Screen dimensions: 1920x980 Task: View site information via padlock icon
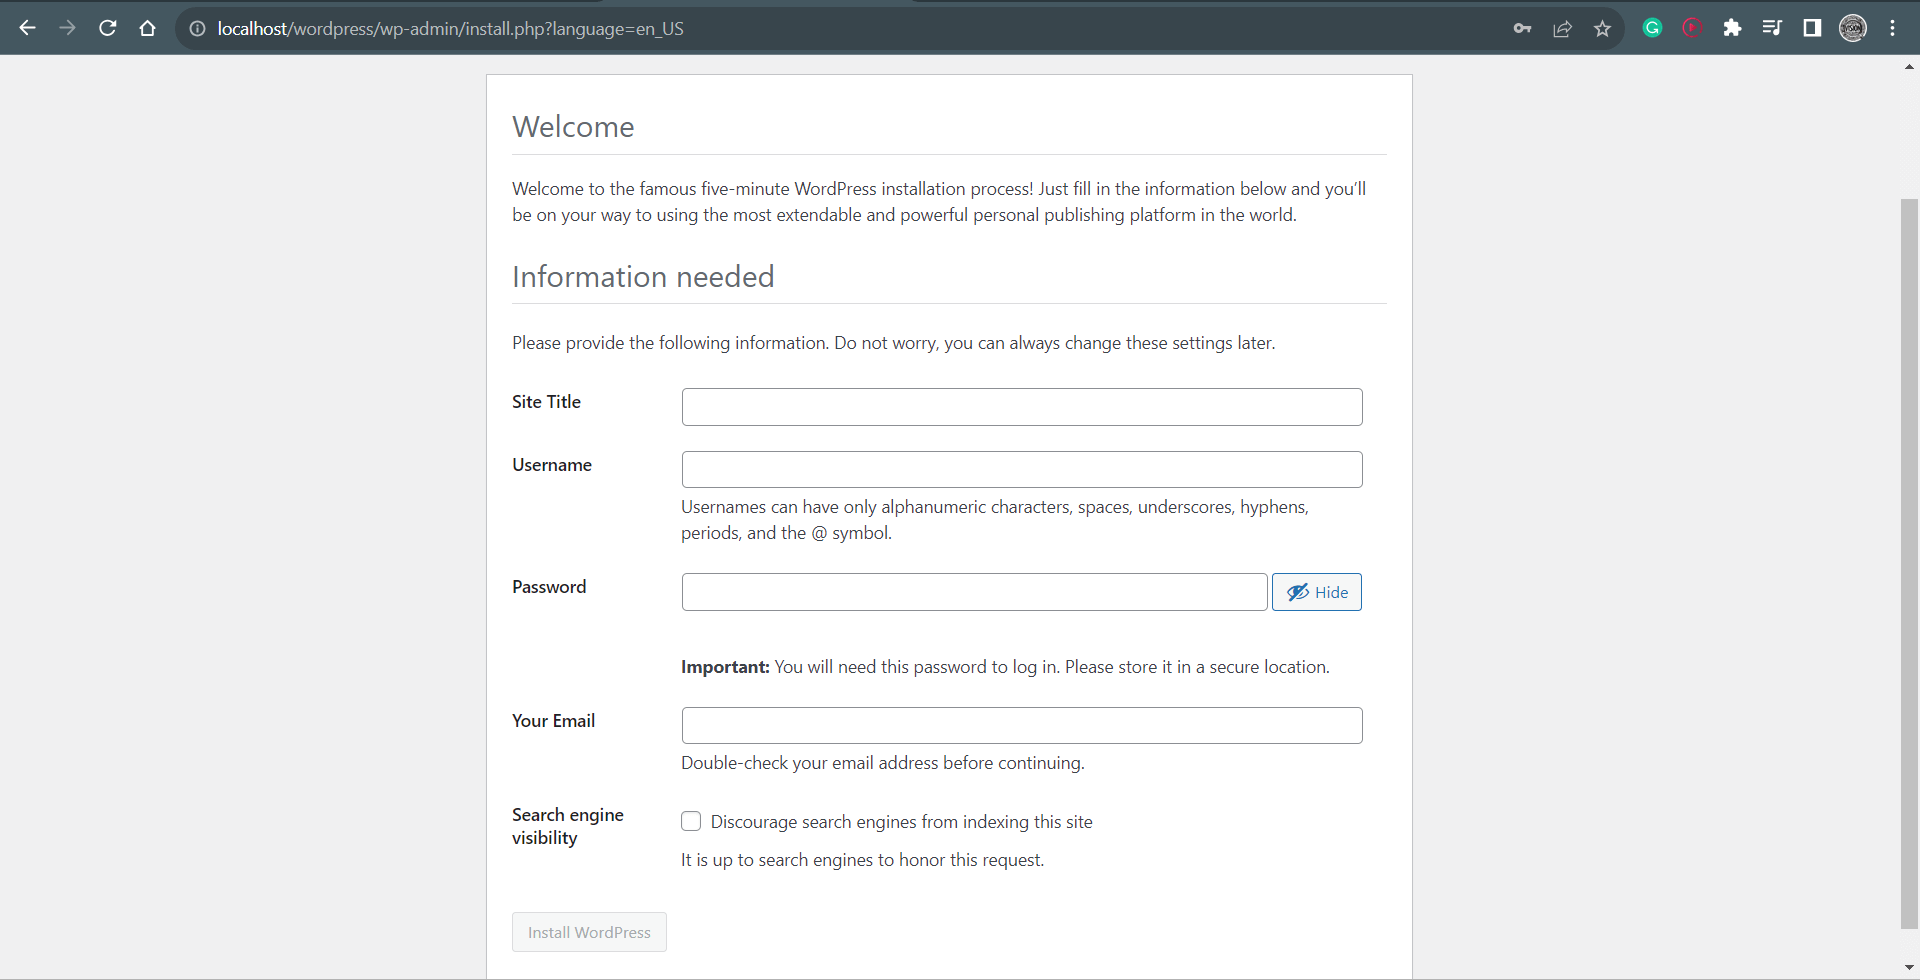[196, 28]
